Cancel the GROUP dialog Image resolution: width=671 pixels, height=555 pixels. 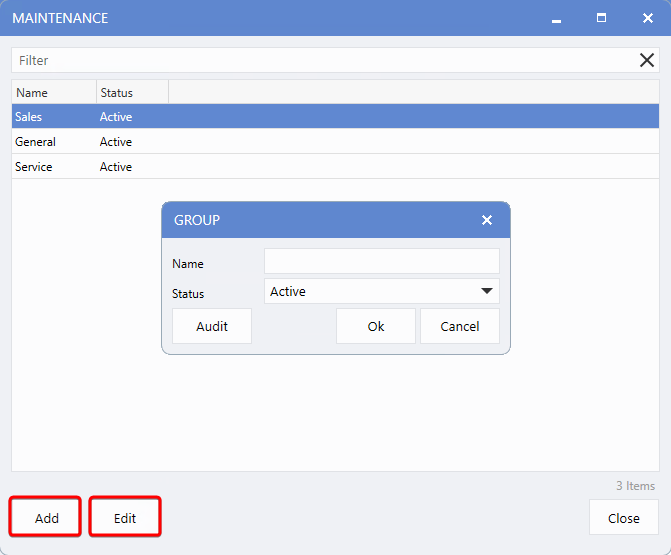tap(460, 326)
